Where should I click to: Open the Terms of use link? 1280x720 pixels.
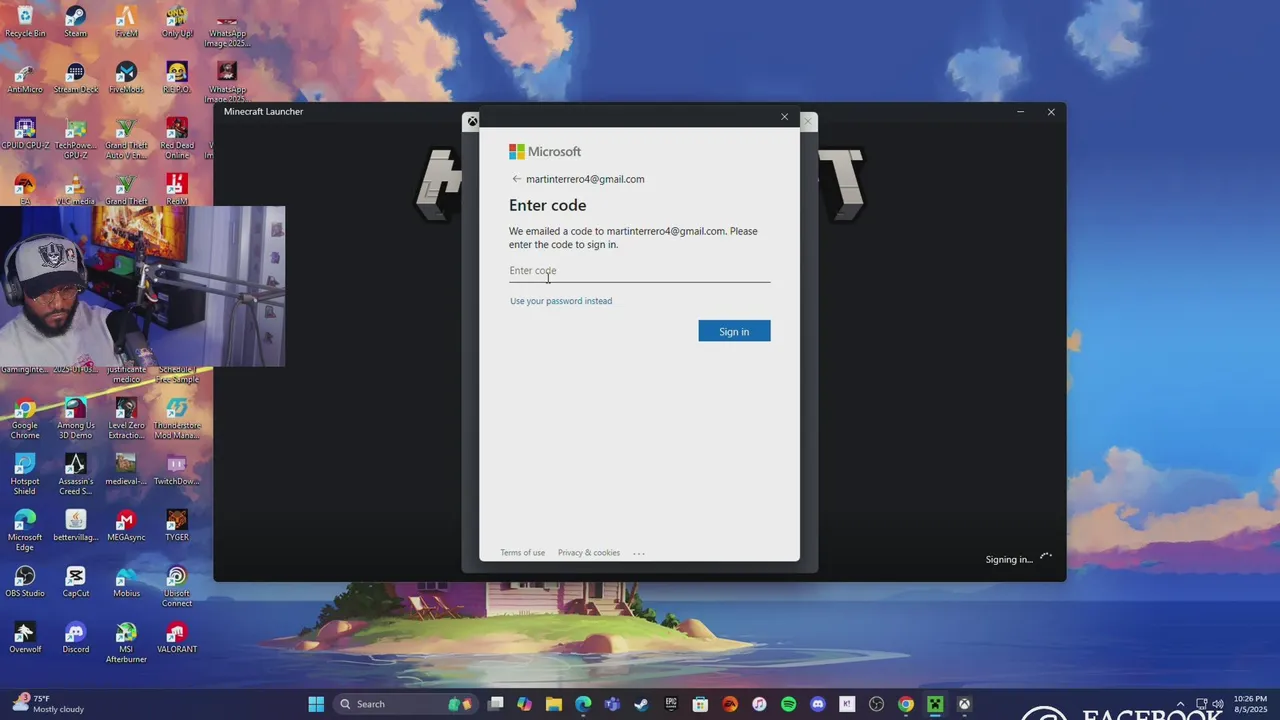pyautogui.click(x=522, y=553)
